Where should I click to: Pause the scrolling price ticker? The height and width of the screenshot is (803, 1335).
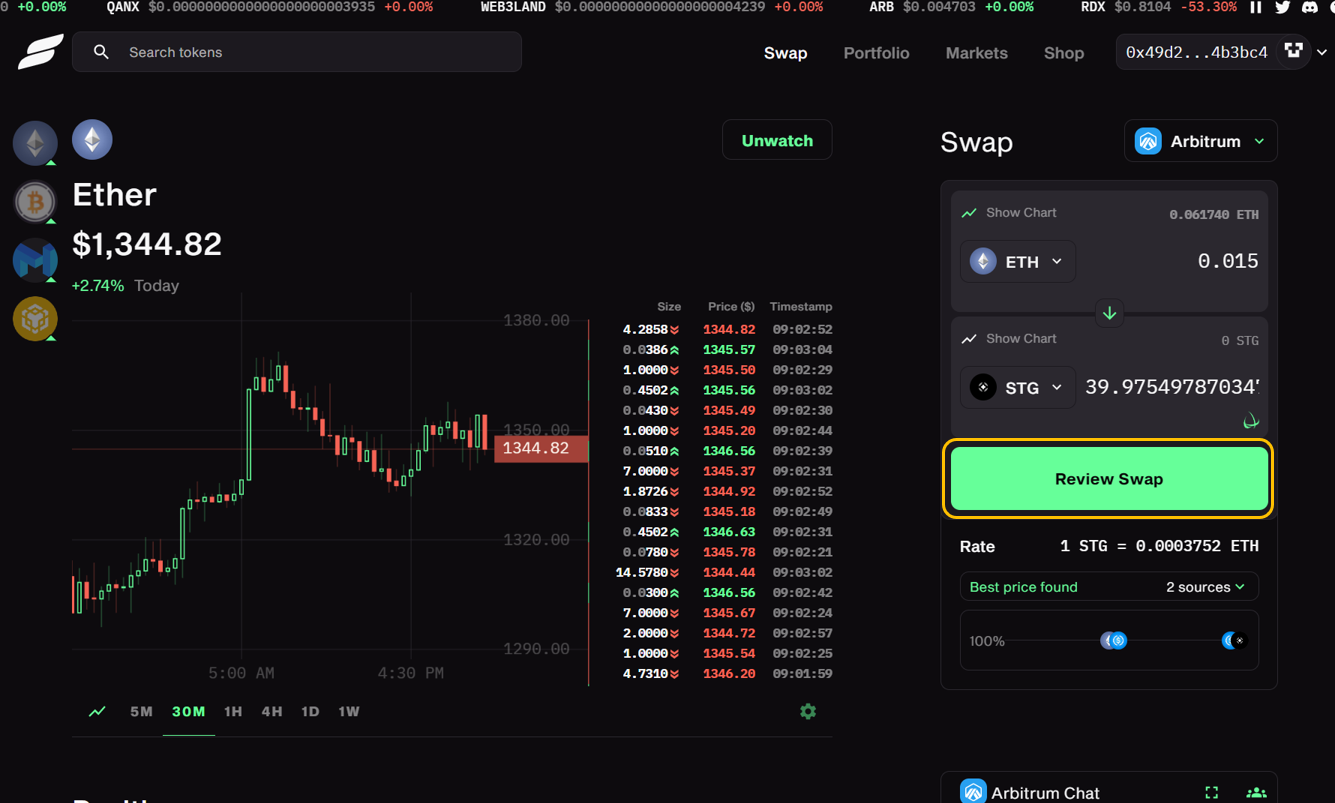pos(1256,7)
